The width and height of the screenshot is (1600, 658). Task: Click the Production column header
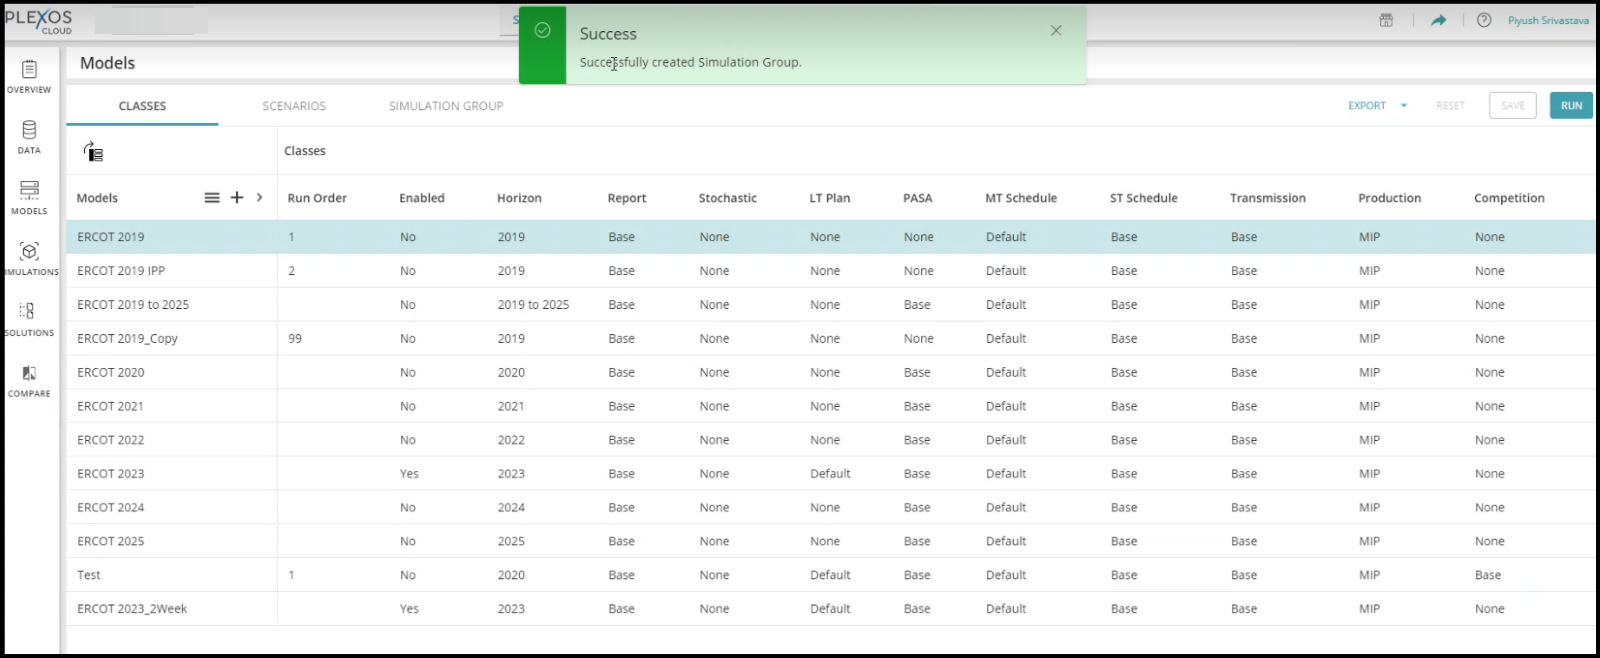click(1390, 198)
